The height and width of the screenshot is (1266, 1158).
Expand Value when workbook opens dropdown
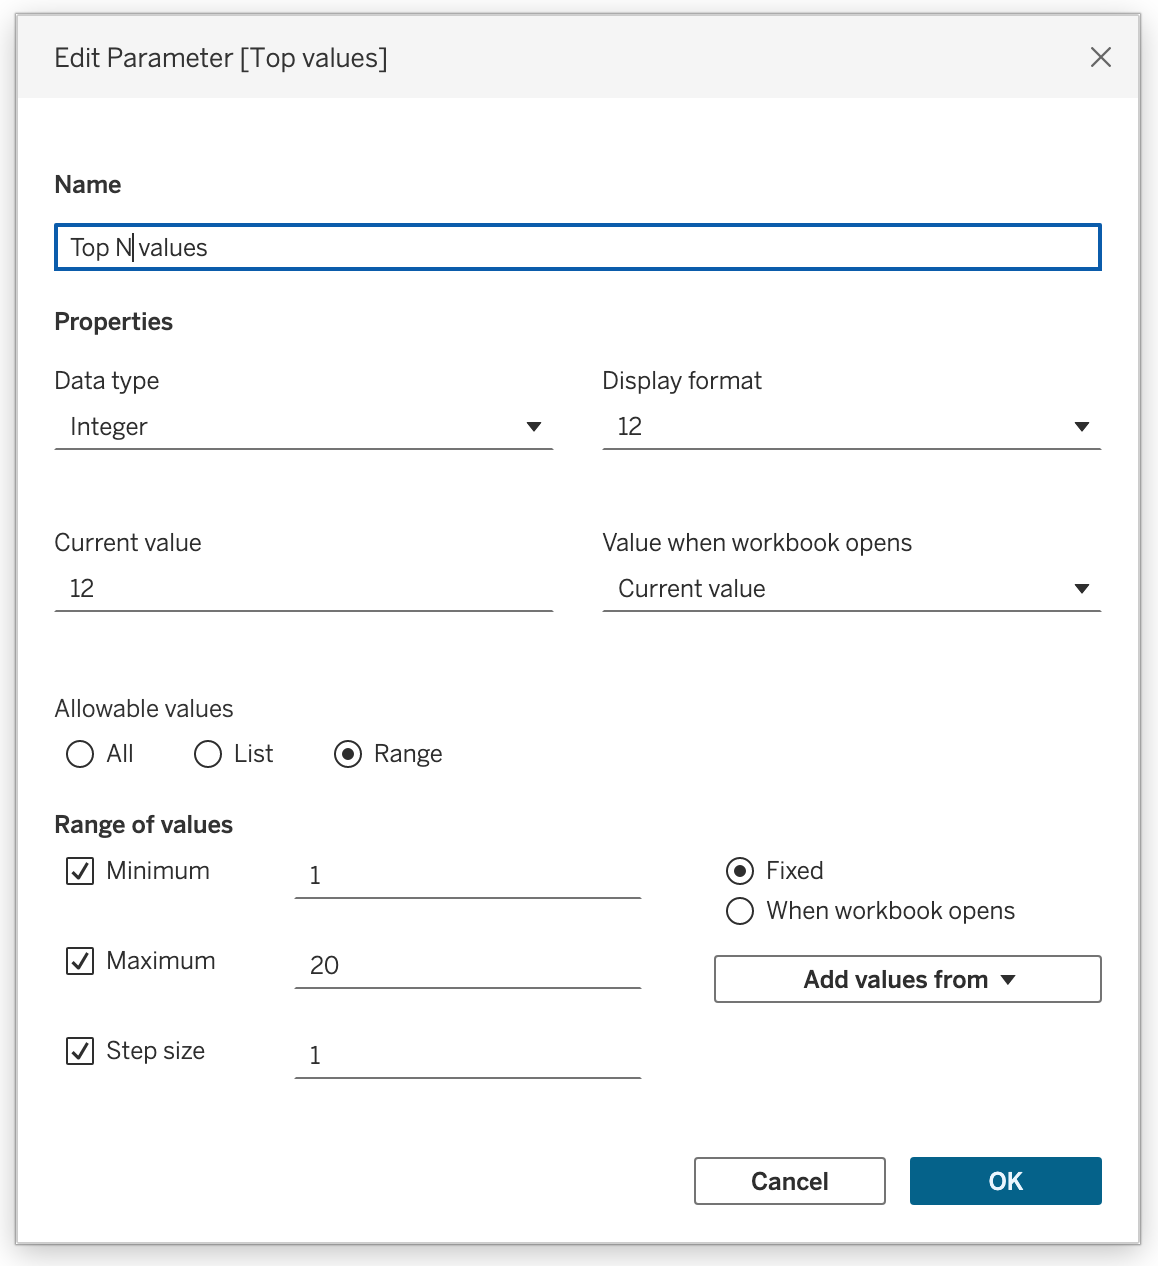(850, 589)
